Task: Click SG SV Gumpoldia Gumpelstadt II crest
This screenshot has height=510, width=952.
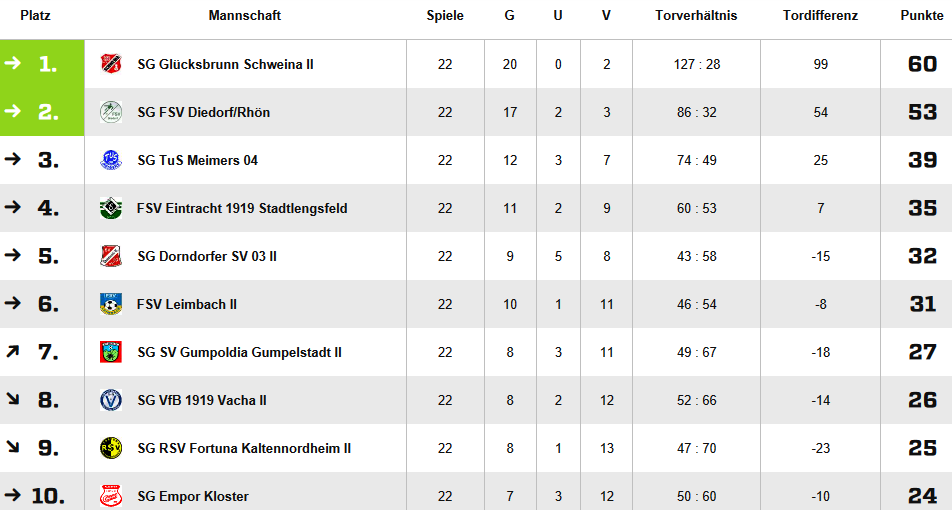Action: (x=110, y=352)
